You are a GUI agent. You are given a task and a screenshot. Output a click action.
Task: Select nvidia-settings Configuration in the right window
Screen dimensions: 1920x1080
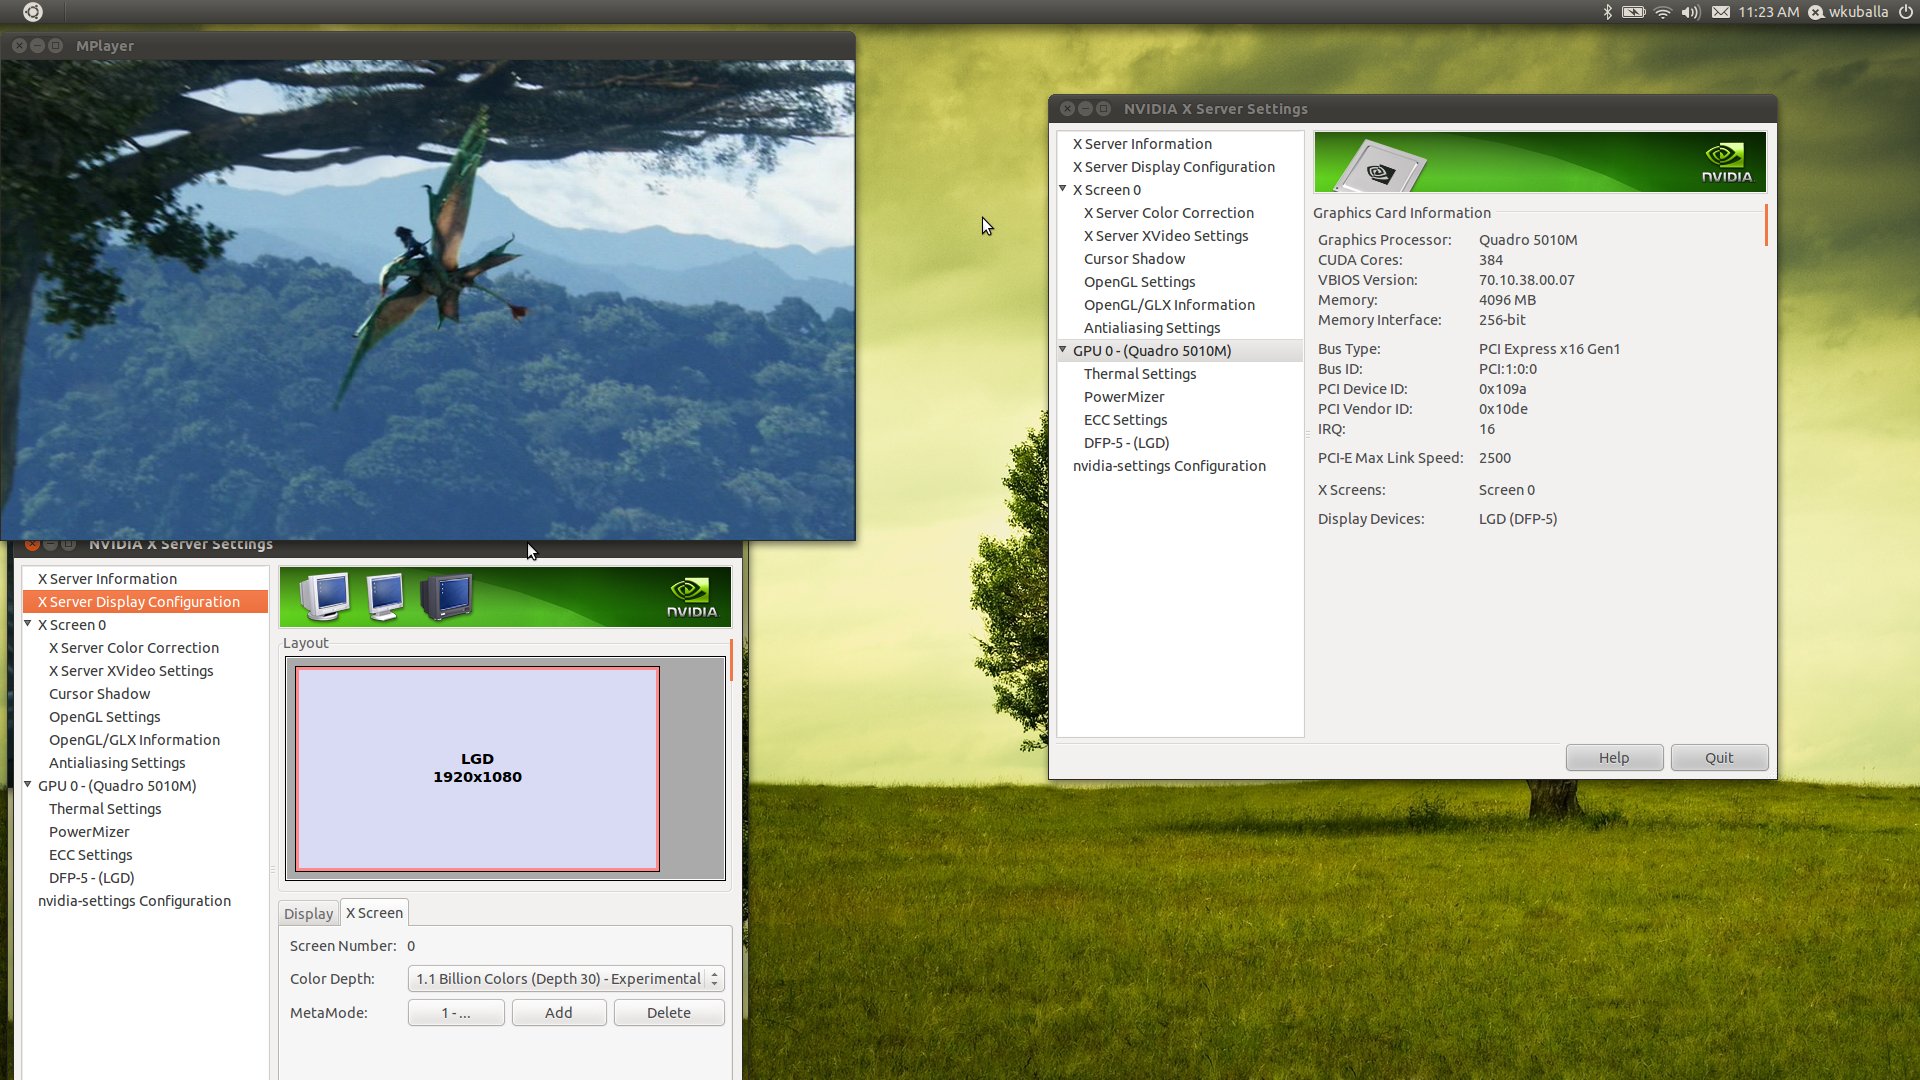click(x=1169, y=466)
